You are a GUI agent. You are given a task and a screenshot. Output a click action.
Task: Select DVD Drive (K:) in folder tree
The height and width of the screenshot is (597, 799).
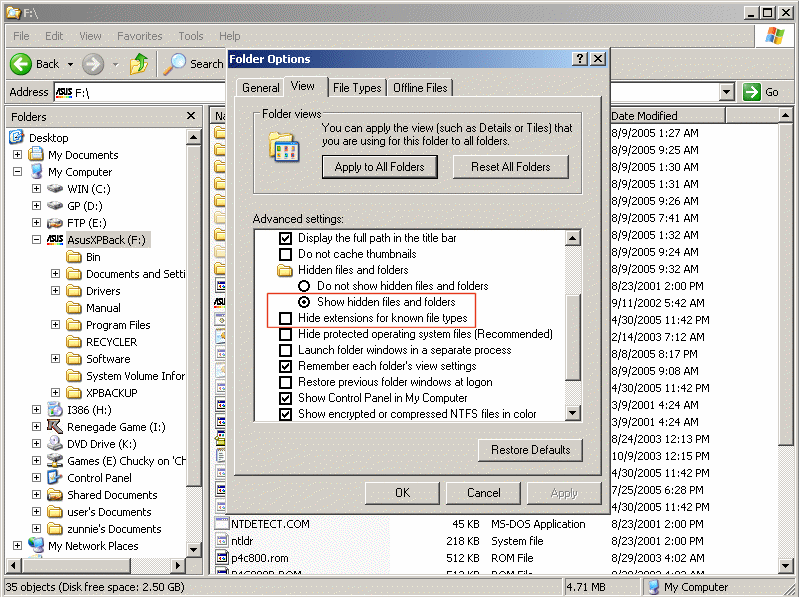point(96,444)
